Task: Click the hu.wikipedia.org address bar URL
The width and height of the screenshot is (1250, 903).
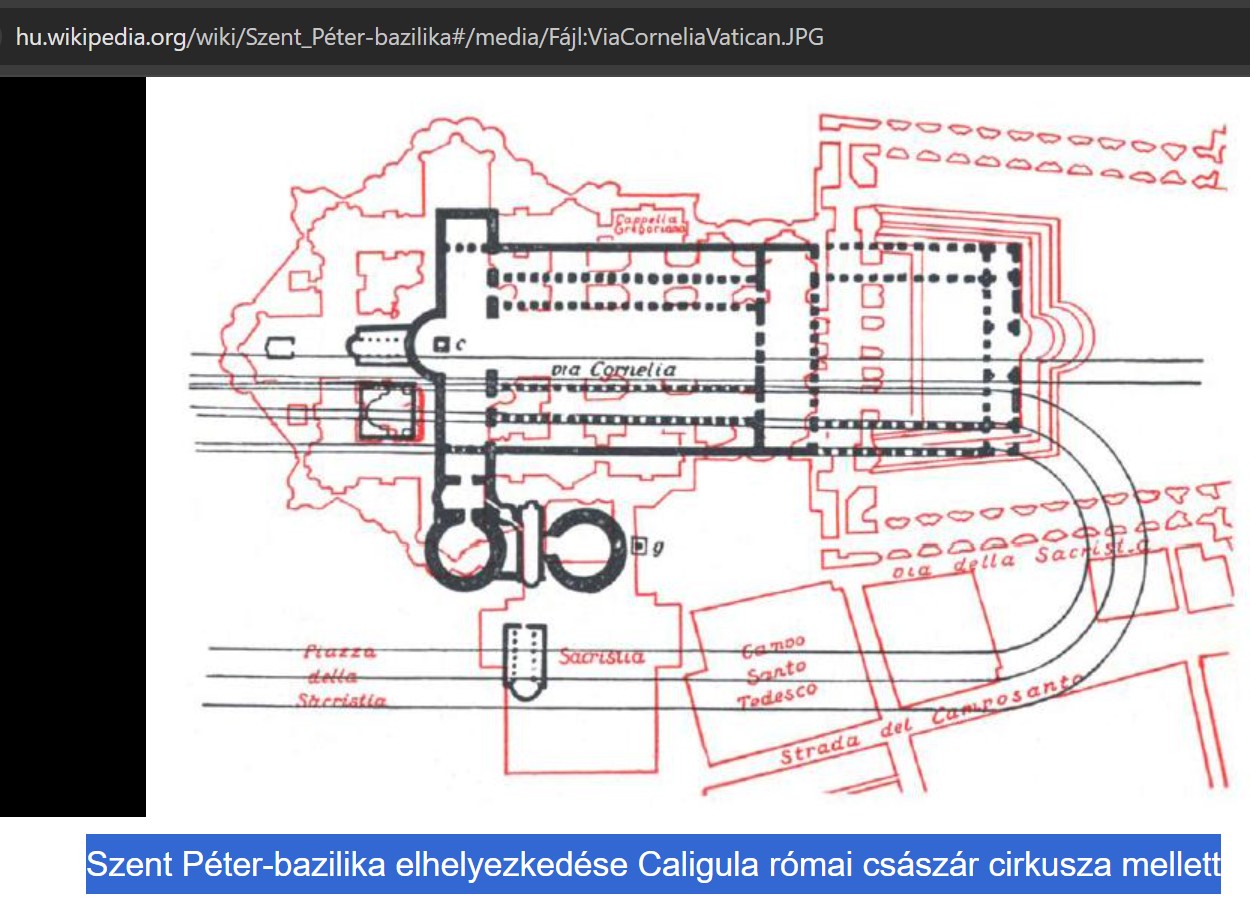Action: (x=420, y=38)
